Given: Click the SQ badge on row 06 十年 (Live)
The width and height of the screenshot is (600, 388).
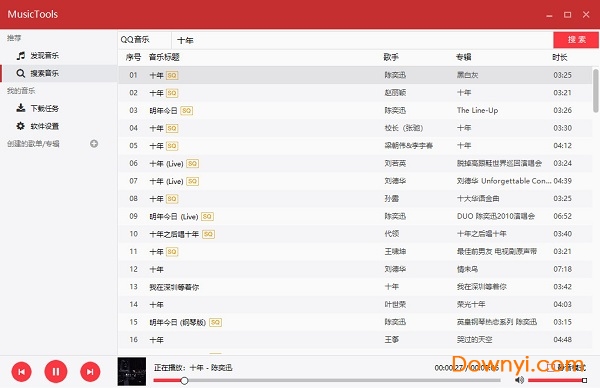Looking at the screenshot, I should 192,163.
